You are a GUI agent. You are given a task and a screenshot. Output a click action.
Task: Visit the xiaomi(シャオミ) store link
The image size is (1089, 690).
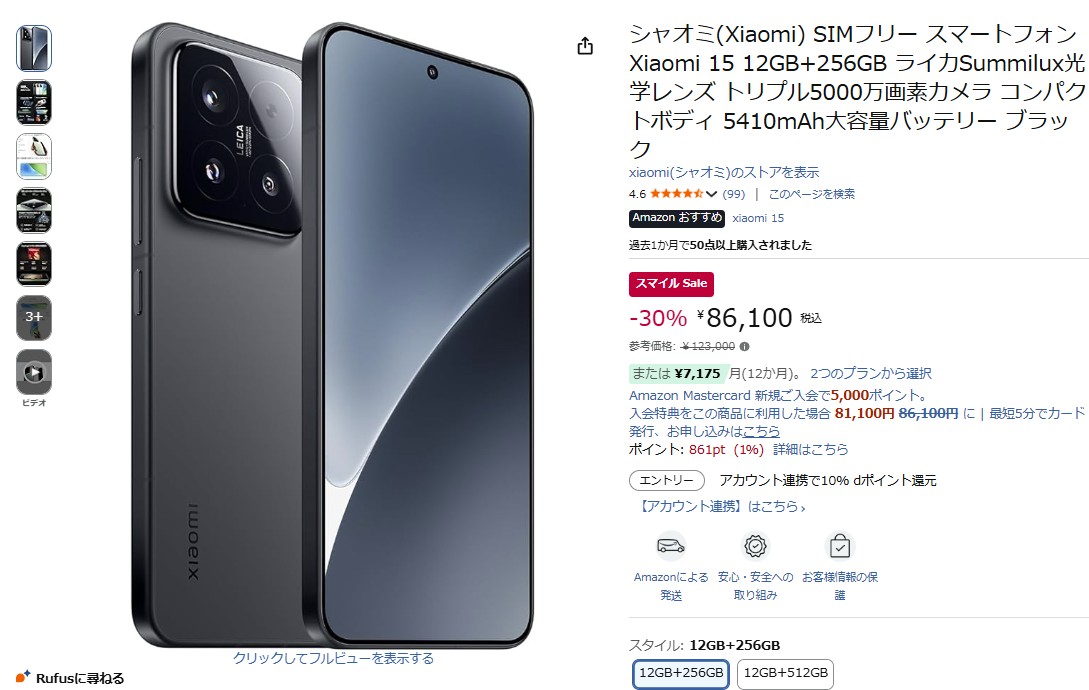click(724, 172)
